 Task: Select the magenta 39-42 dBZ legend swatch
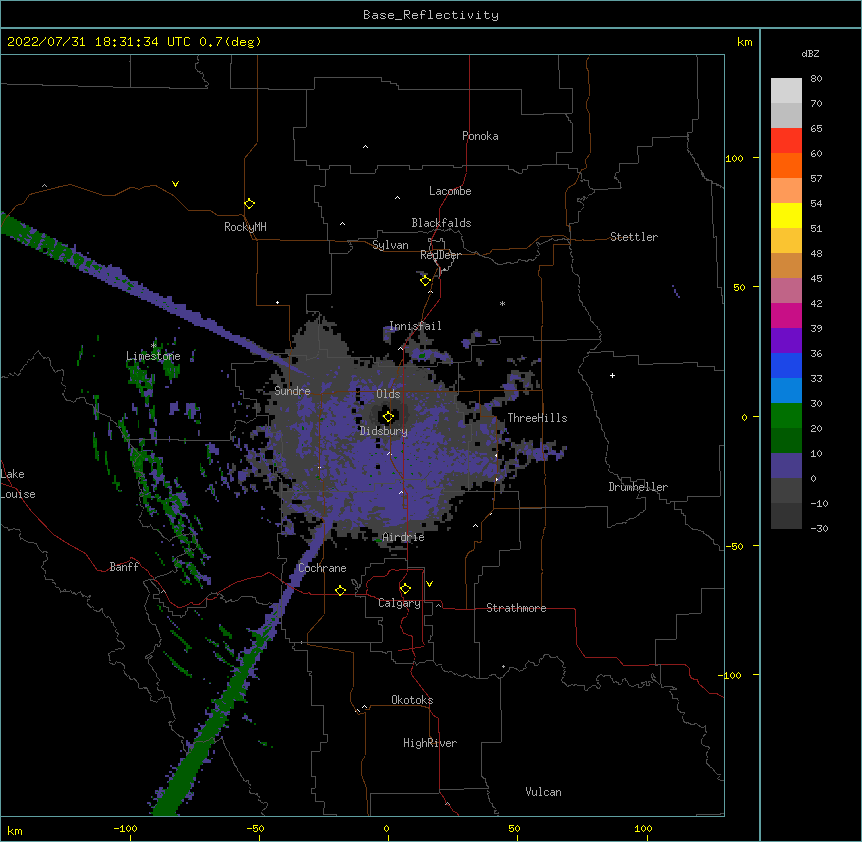[x=786, y=315]
